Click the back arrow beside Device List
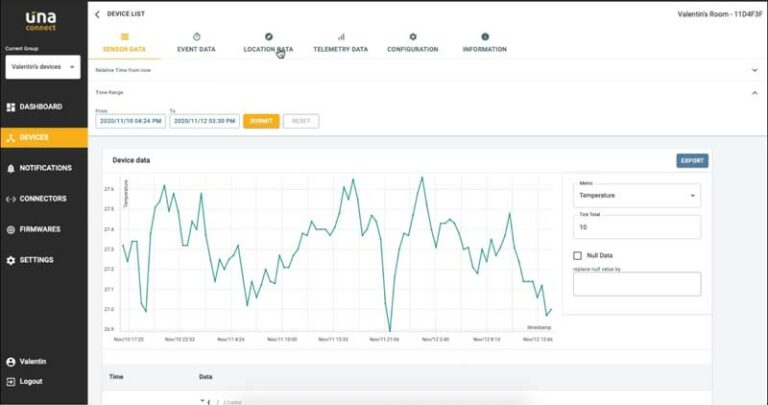 (x=97, y=14)
